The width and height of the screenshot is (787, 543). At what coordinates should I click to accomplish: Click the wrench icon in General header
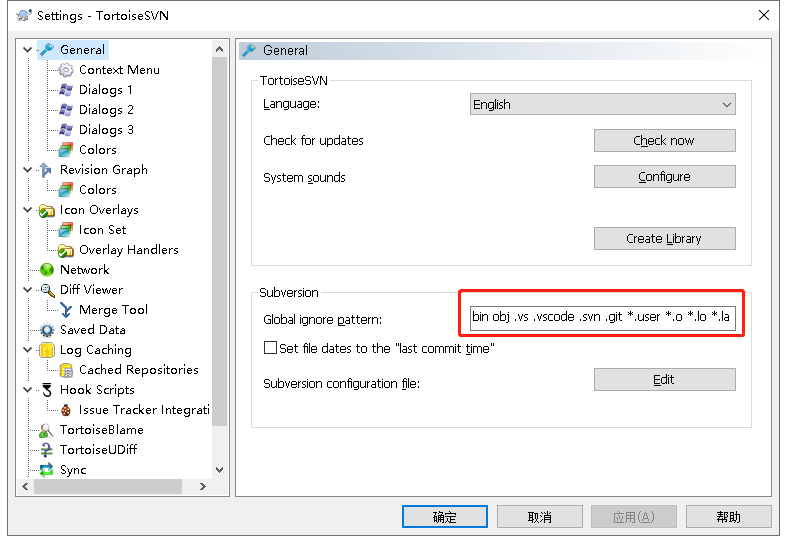coord(249,50)
